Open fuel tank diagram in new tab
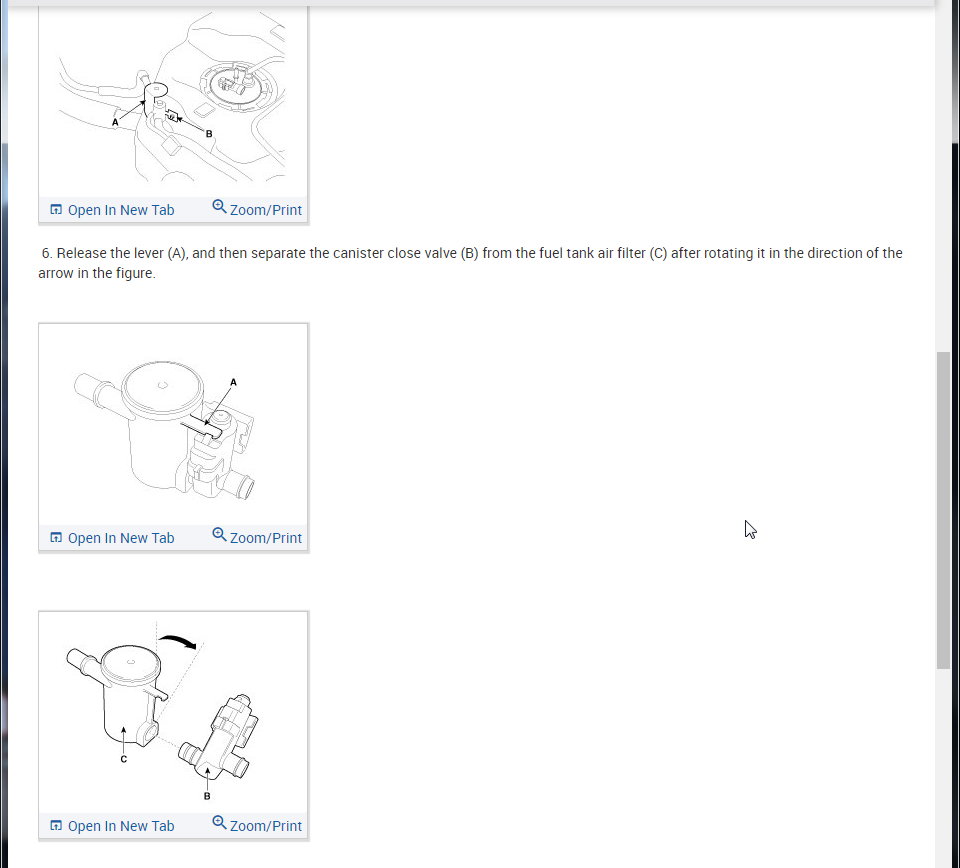 point(112,210)
